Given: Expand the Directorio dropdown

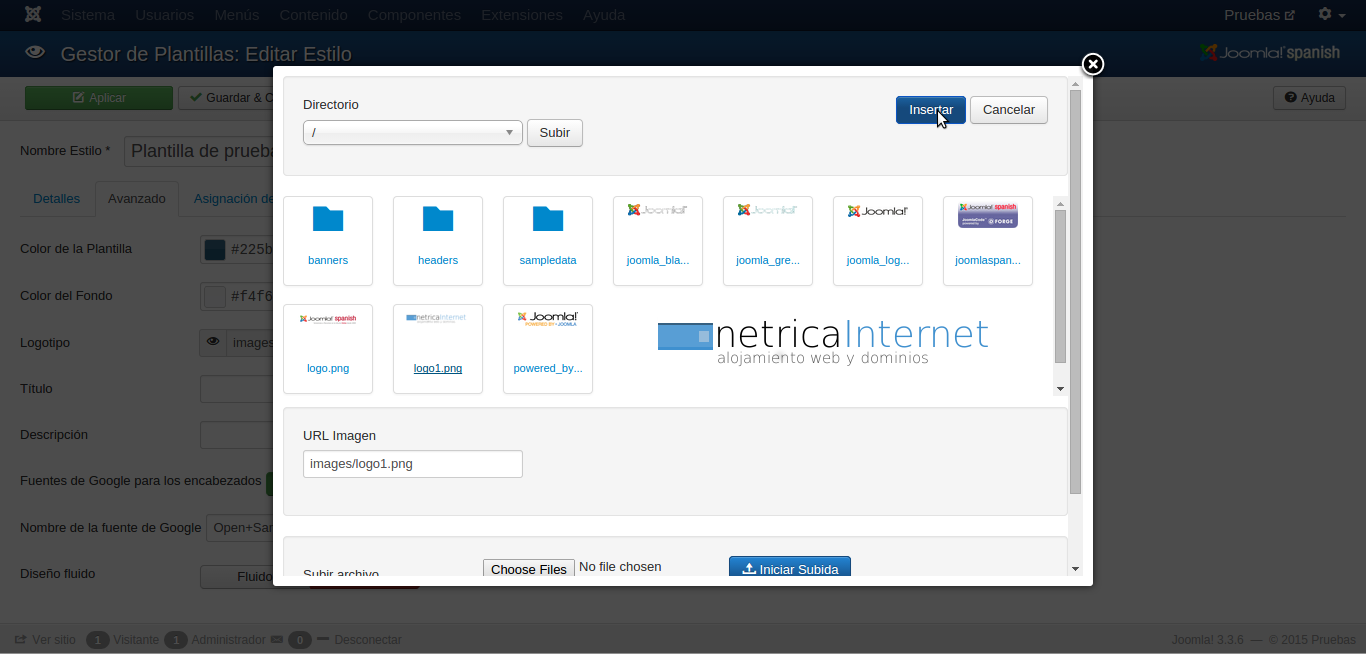Looking at the screenshot, I should 412,133.
